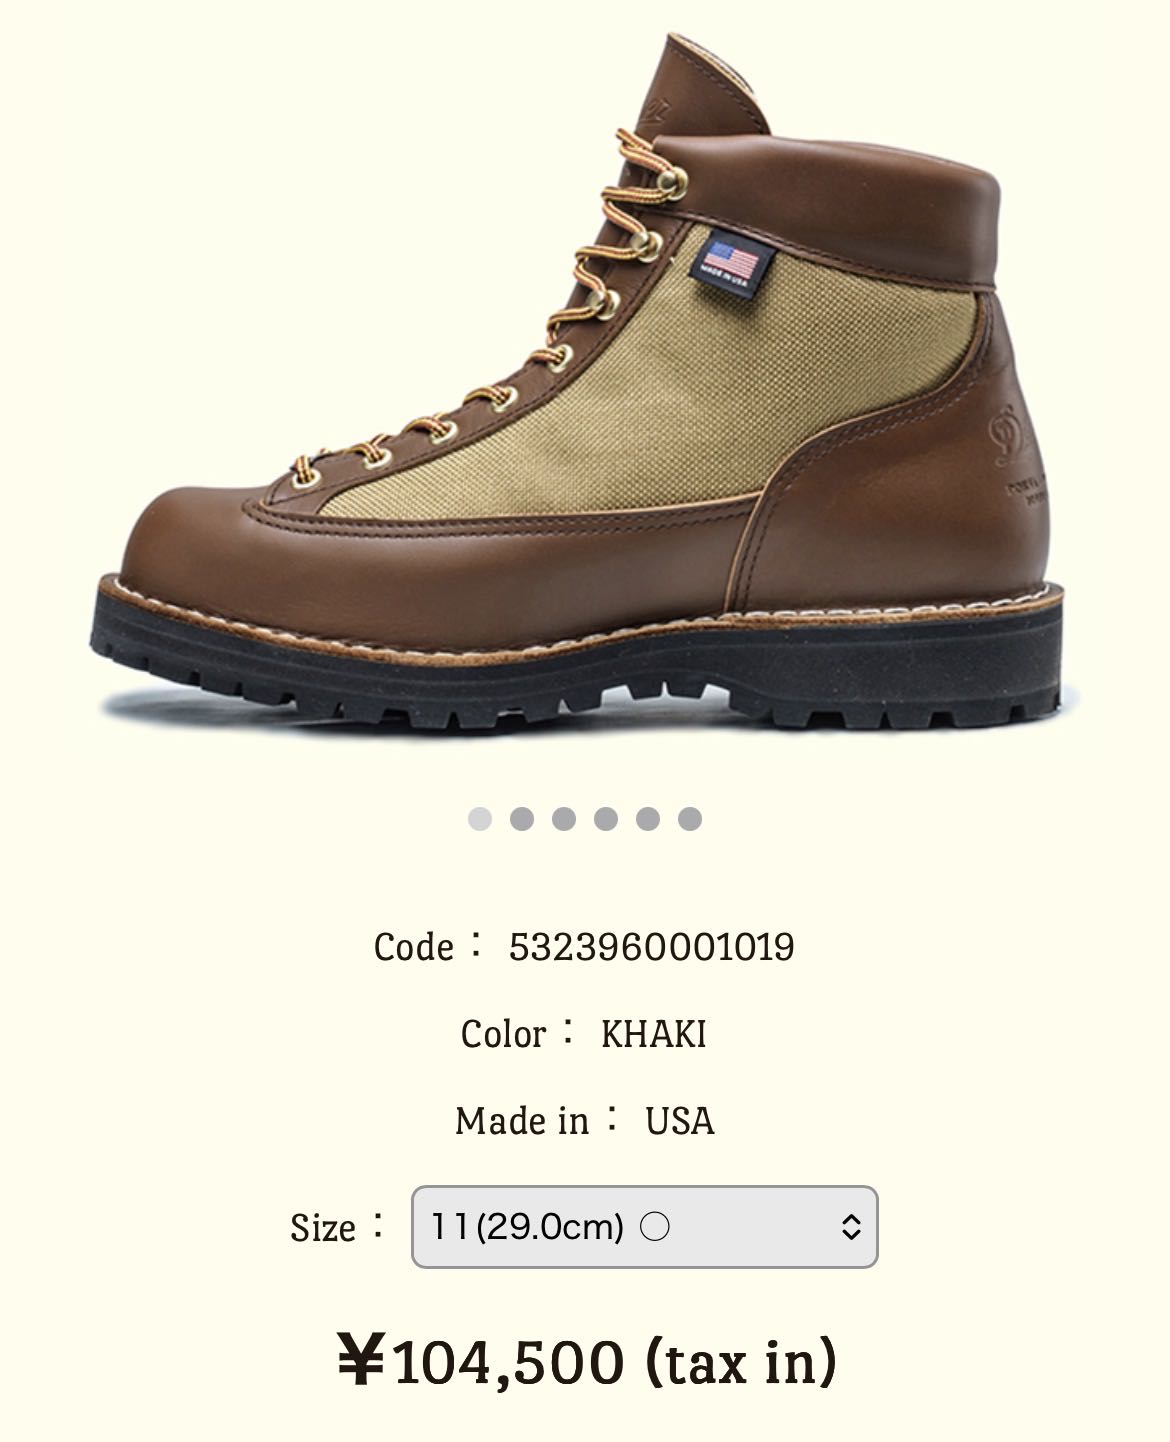Click the Made in label text
Screen dimensions: 1170x1442
(x=522, y=1121)
